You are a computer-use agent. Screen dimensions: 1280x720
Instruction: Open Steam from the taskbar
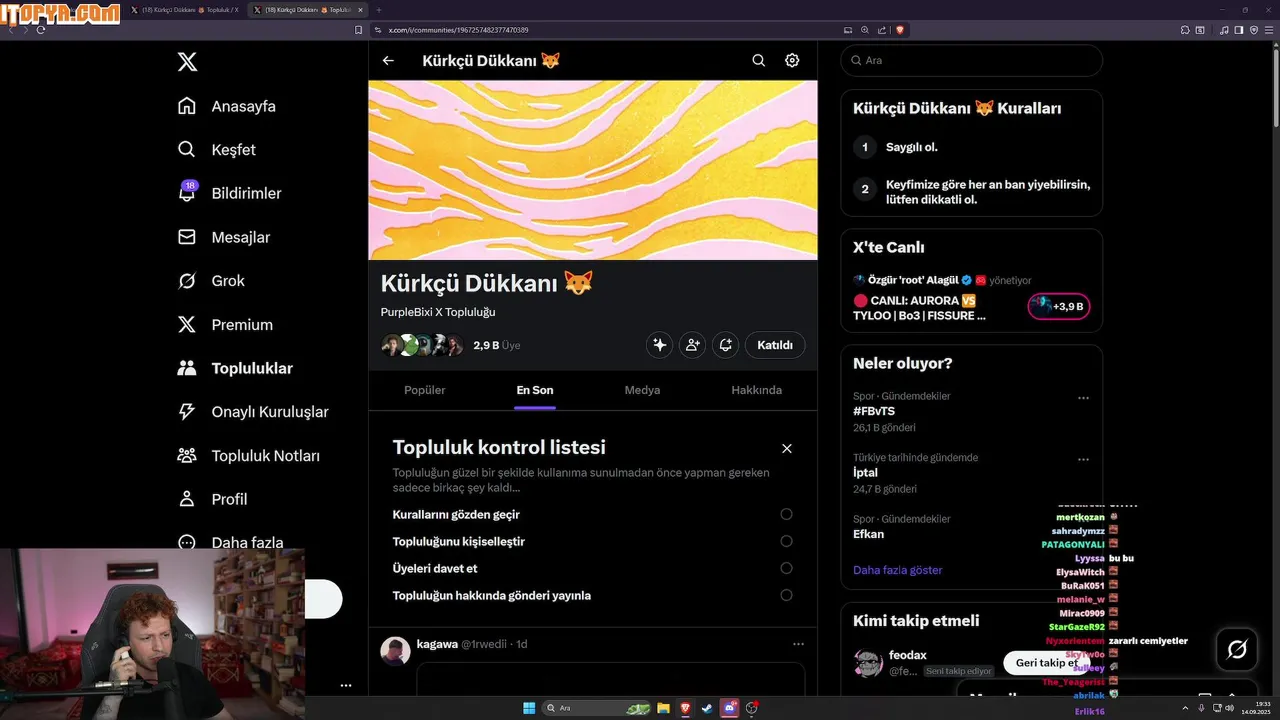[x=708, y=708]
